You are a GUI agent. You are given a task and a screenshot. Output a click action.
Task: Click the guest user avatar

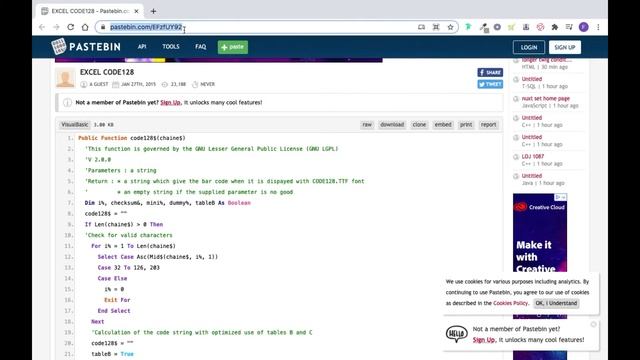coord(65,78)
